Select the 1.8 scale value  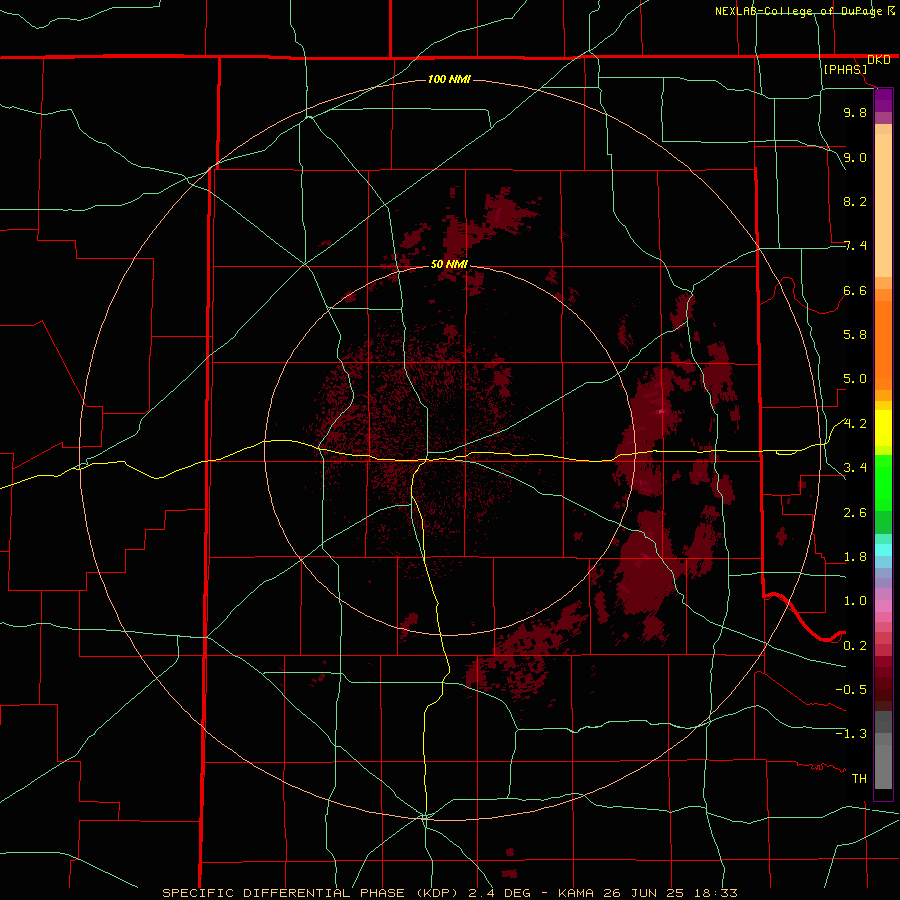[x=855, y=557]
